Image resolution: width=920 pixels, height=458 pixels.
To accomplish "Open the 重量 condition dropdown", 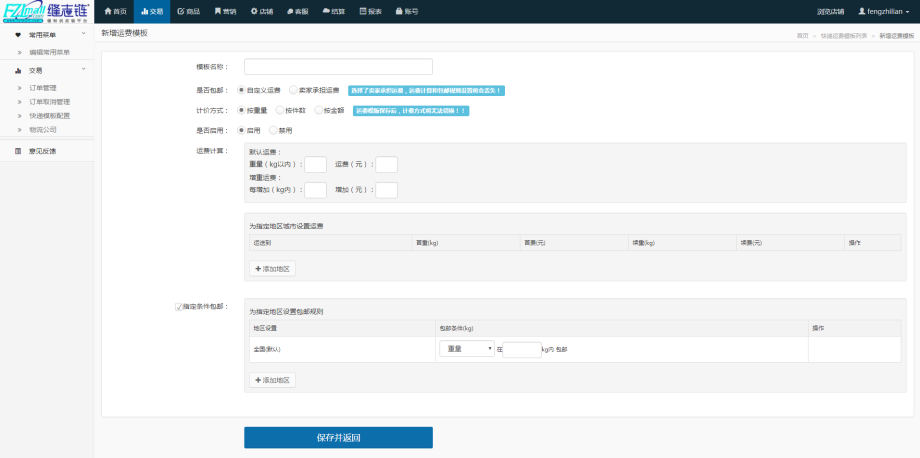I will [x=467, y=349].
